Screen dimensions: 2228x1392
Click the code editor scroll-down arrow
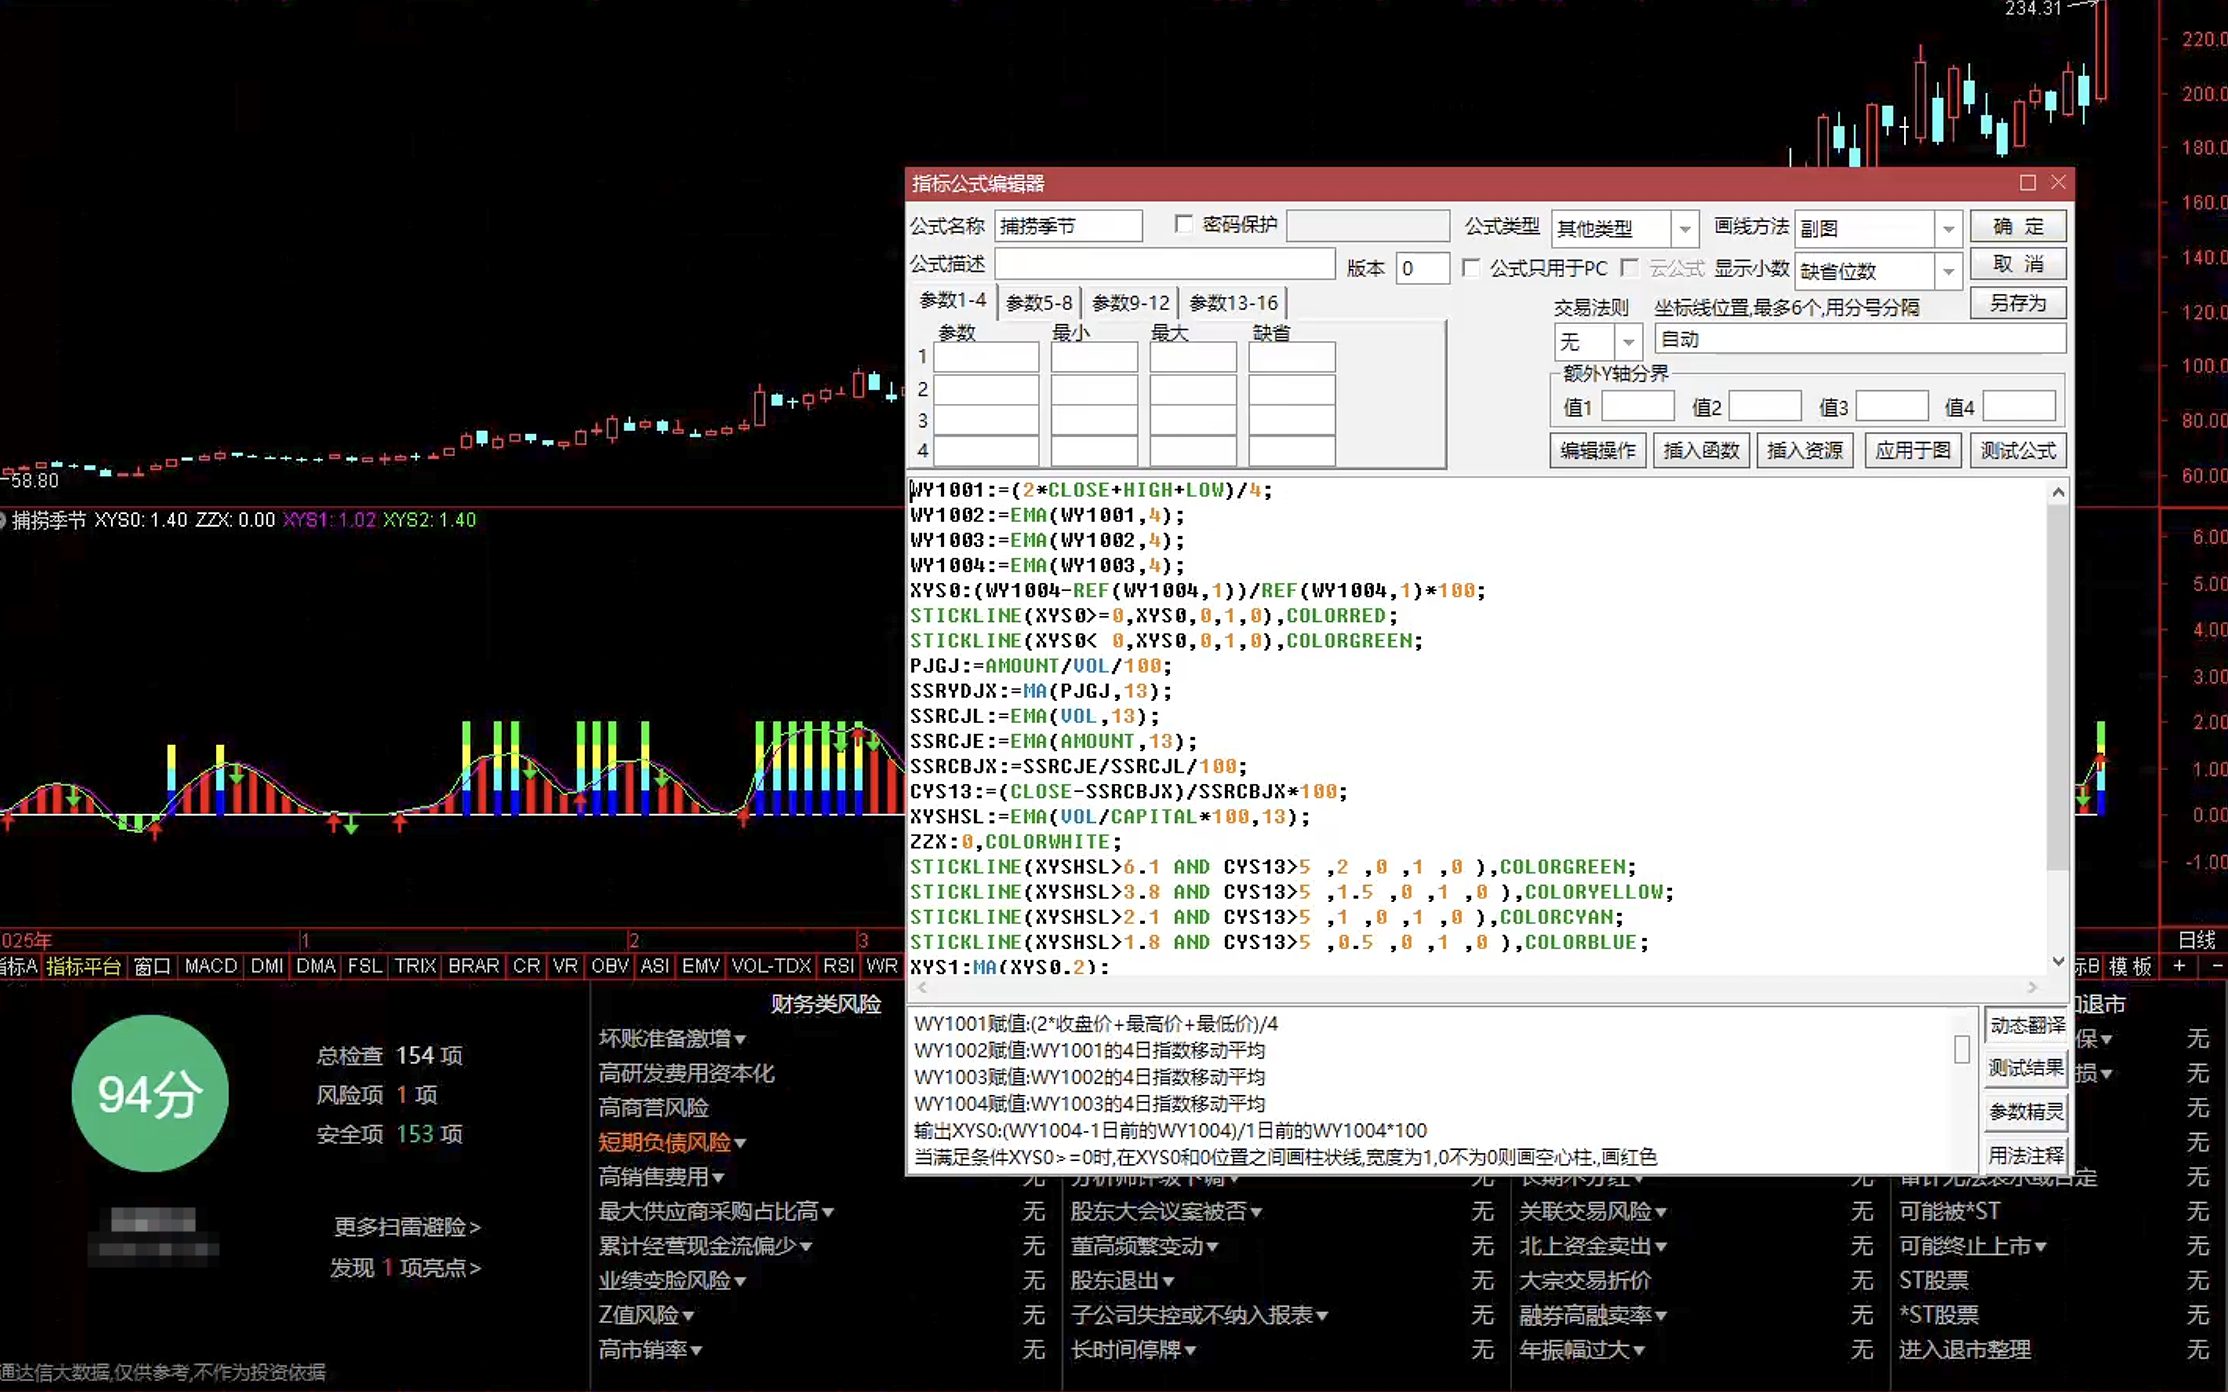point(2058,961)
